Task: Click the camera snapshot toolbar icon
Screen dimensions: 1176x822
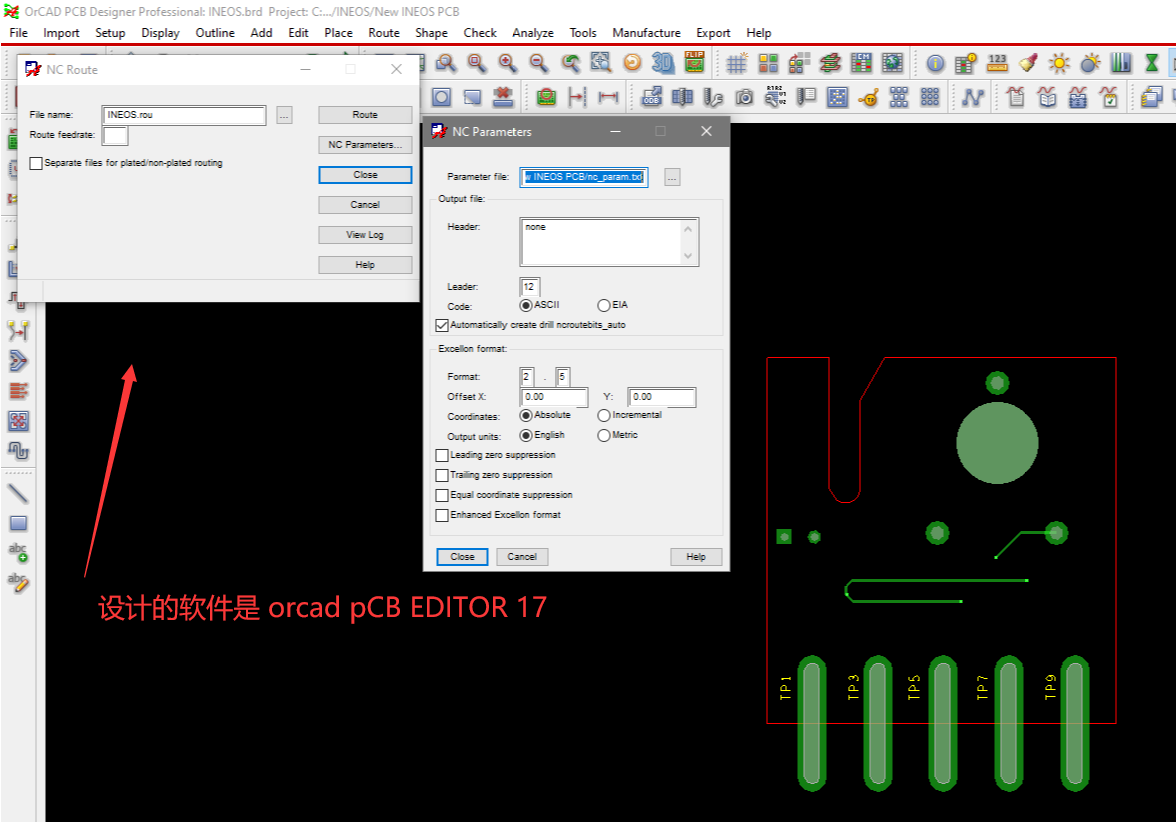Action: pos(744,97)
